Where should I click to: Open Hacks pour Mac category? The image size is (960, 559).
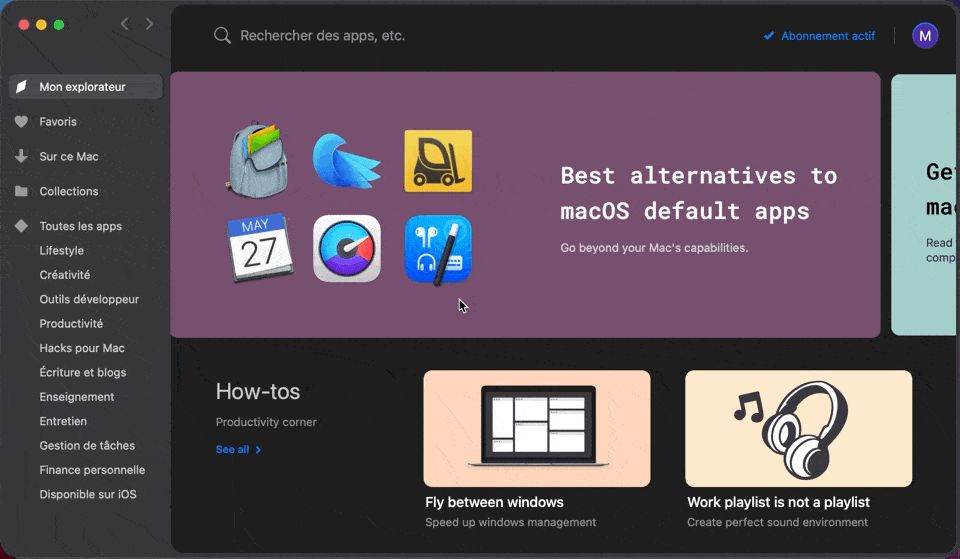82,348
